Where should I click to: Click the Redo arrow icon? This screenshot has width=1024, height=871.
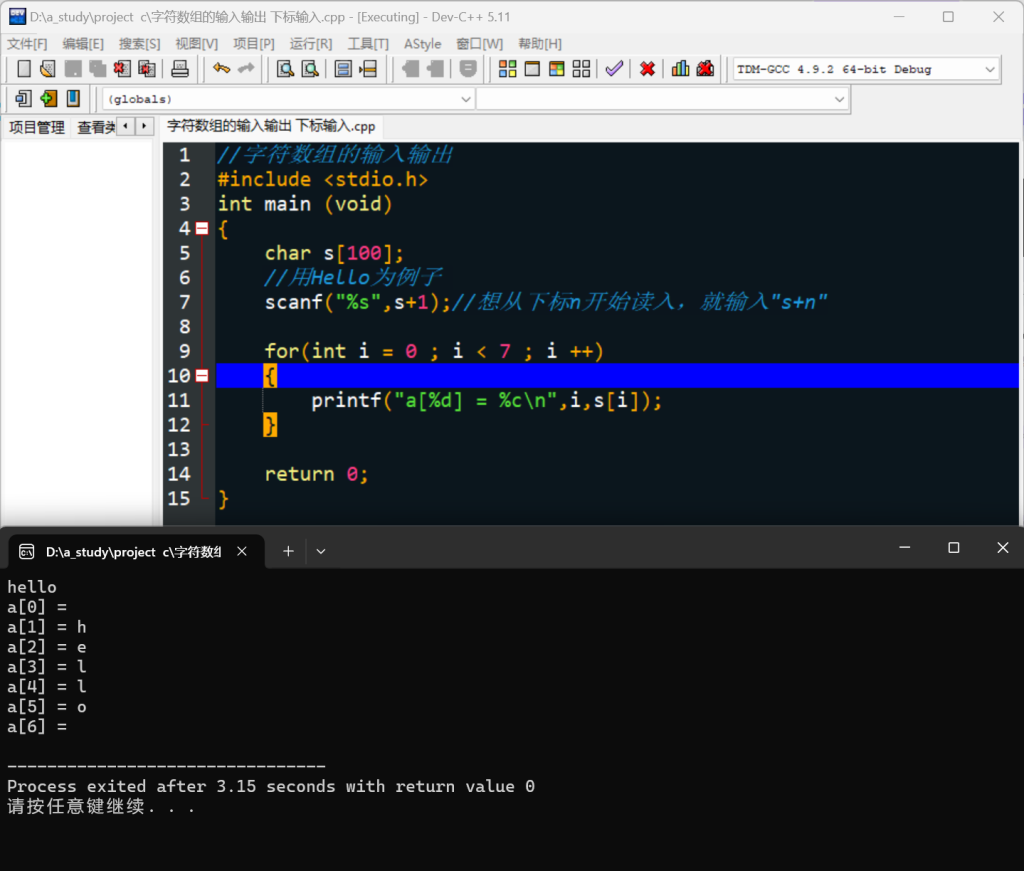click(x=246, y=69)
